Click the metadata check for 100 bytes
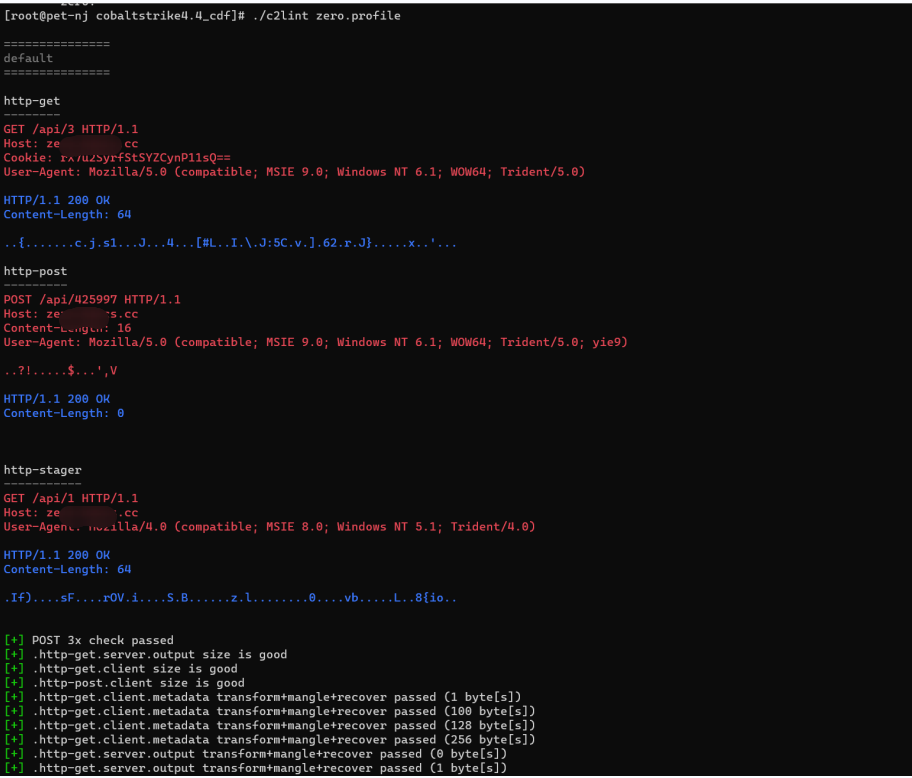Viewport: 912px width, 778px height. pos(284,711)
